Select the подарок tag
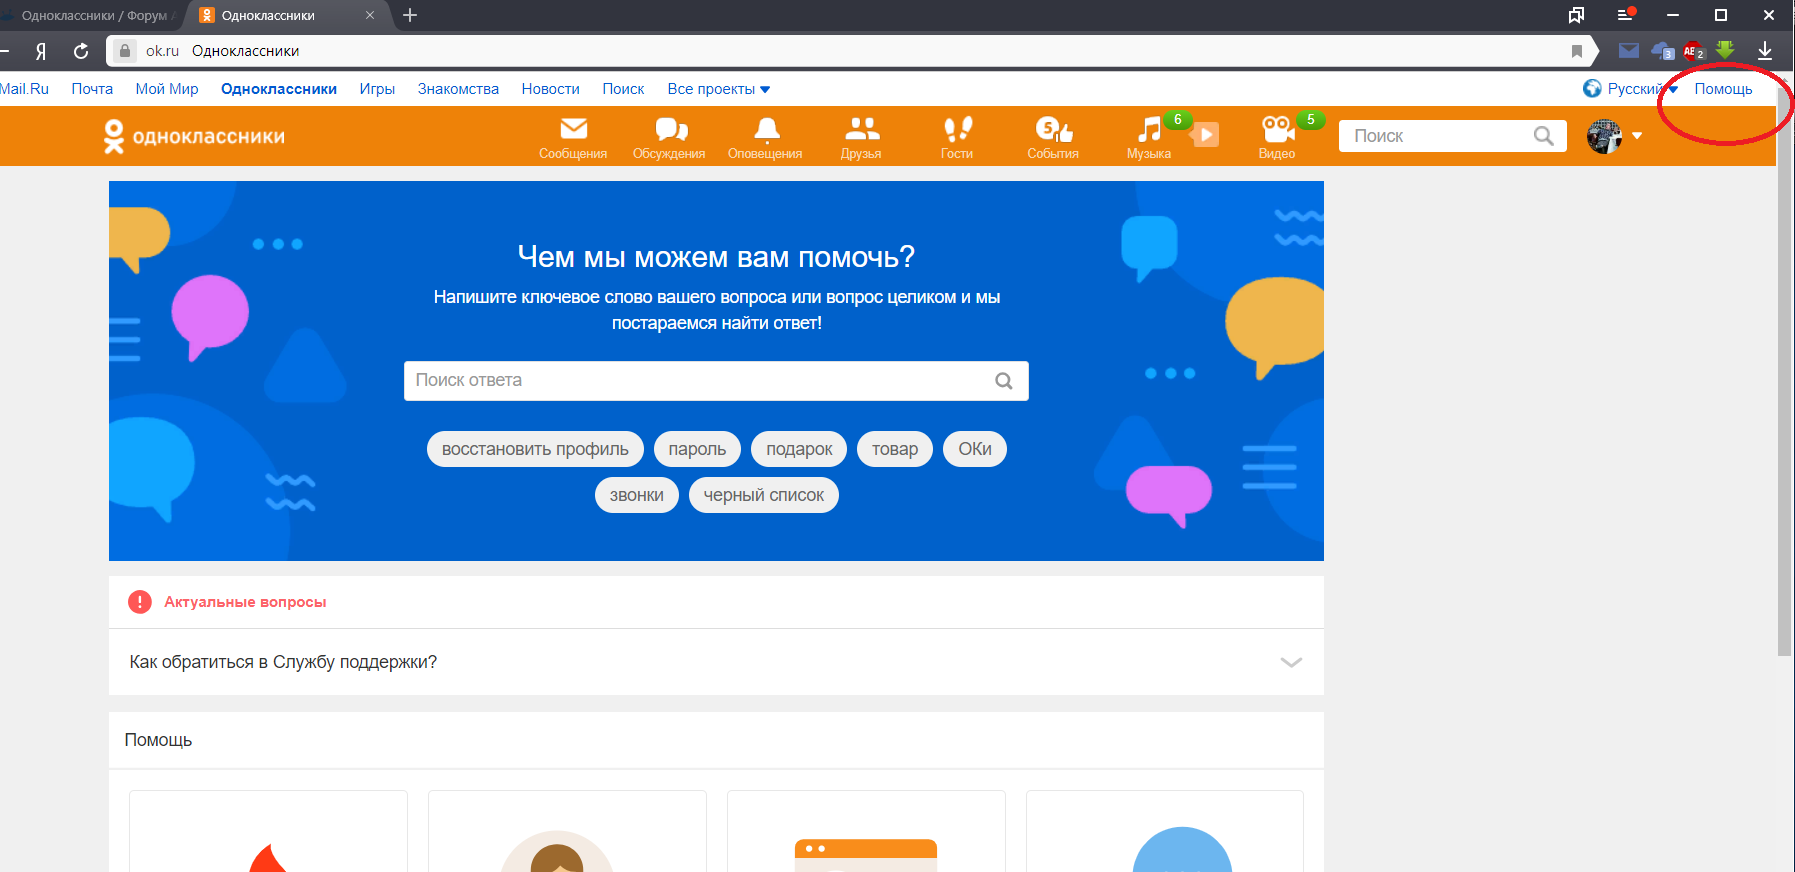The image size is (1795, 872). coord(799,449)
